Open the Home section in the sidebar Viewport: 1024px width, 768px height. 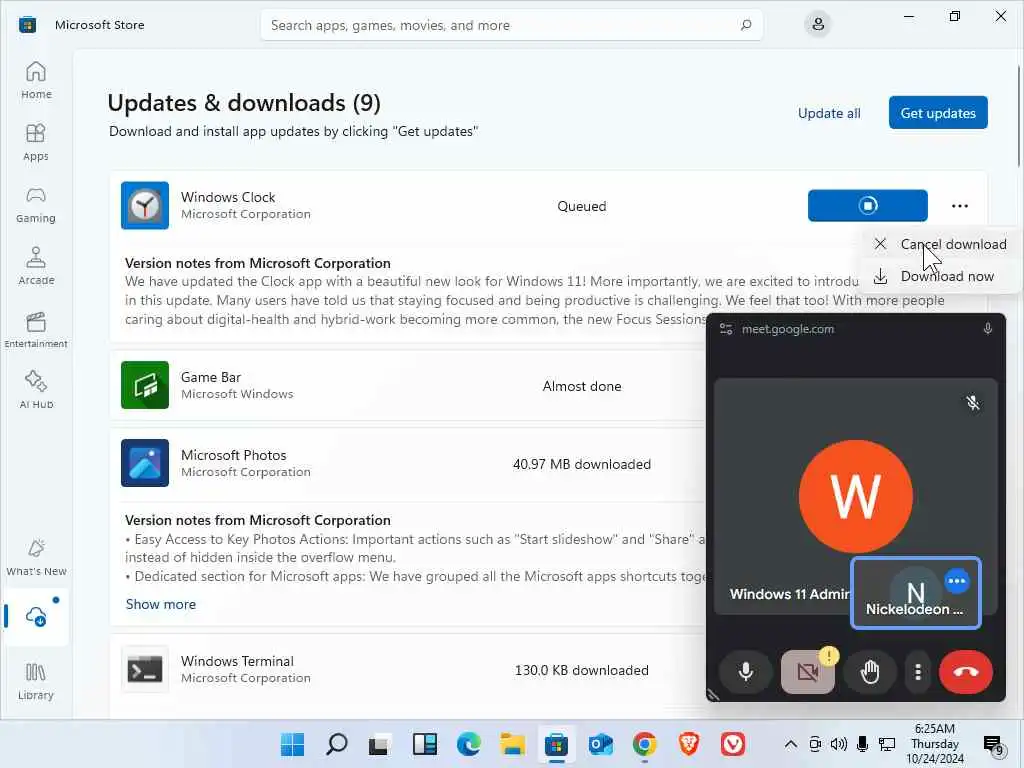pos(36,80)
